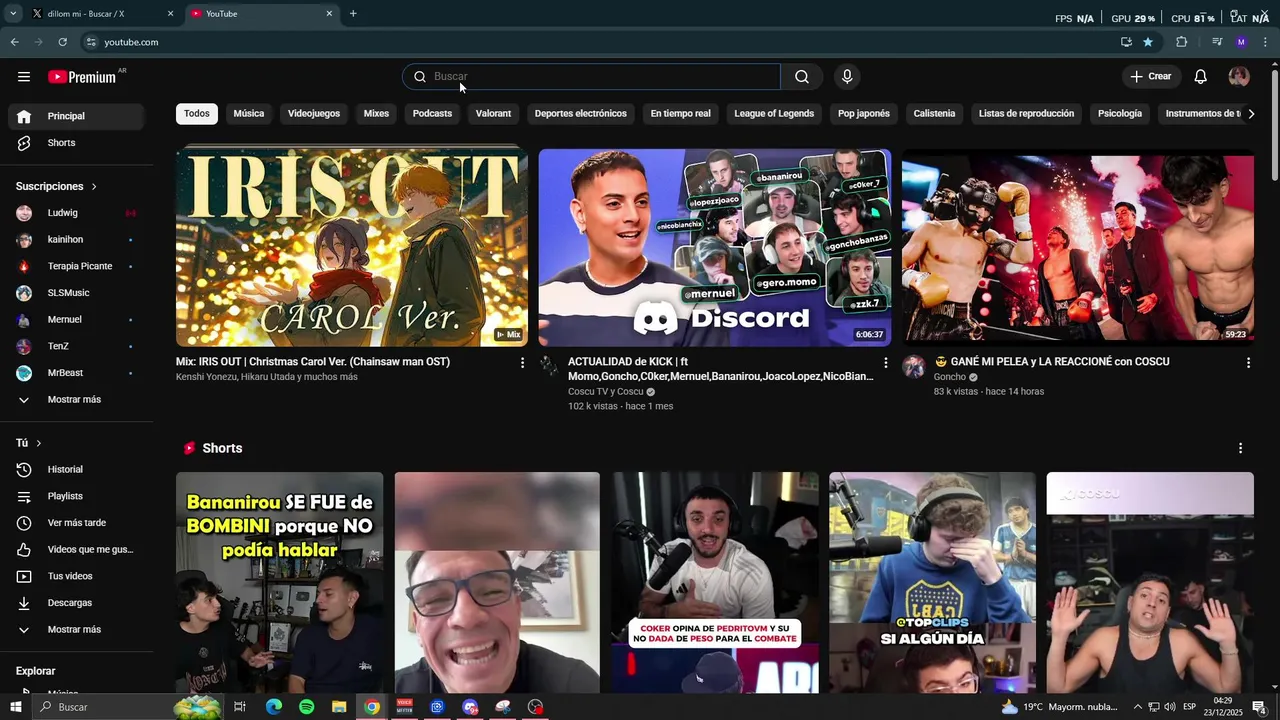Open the account avatar menu
The width and height of the screenshot is (1280, 720).
click(x=1239, y=77)
